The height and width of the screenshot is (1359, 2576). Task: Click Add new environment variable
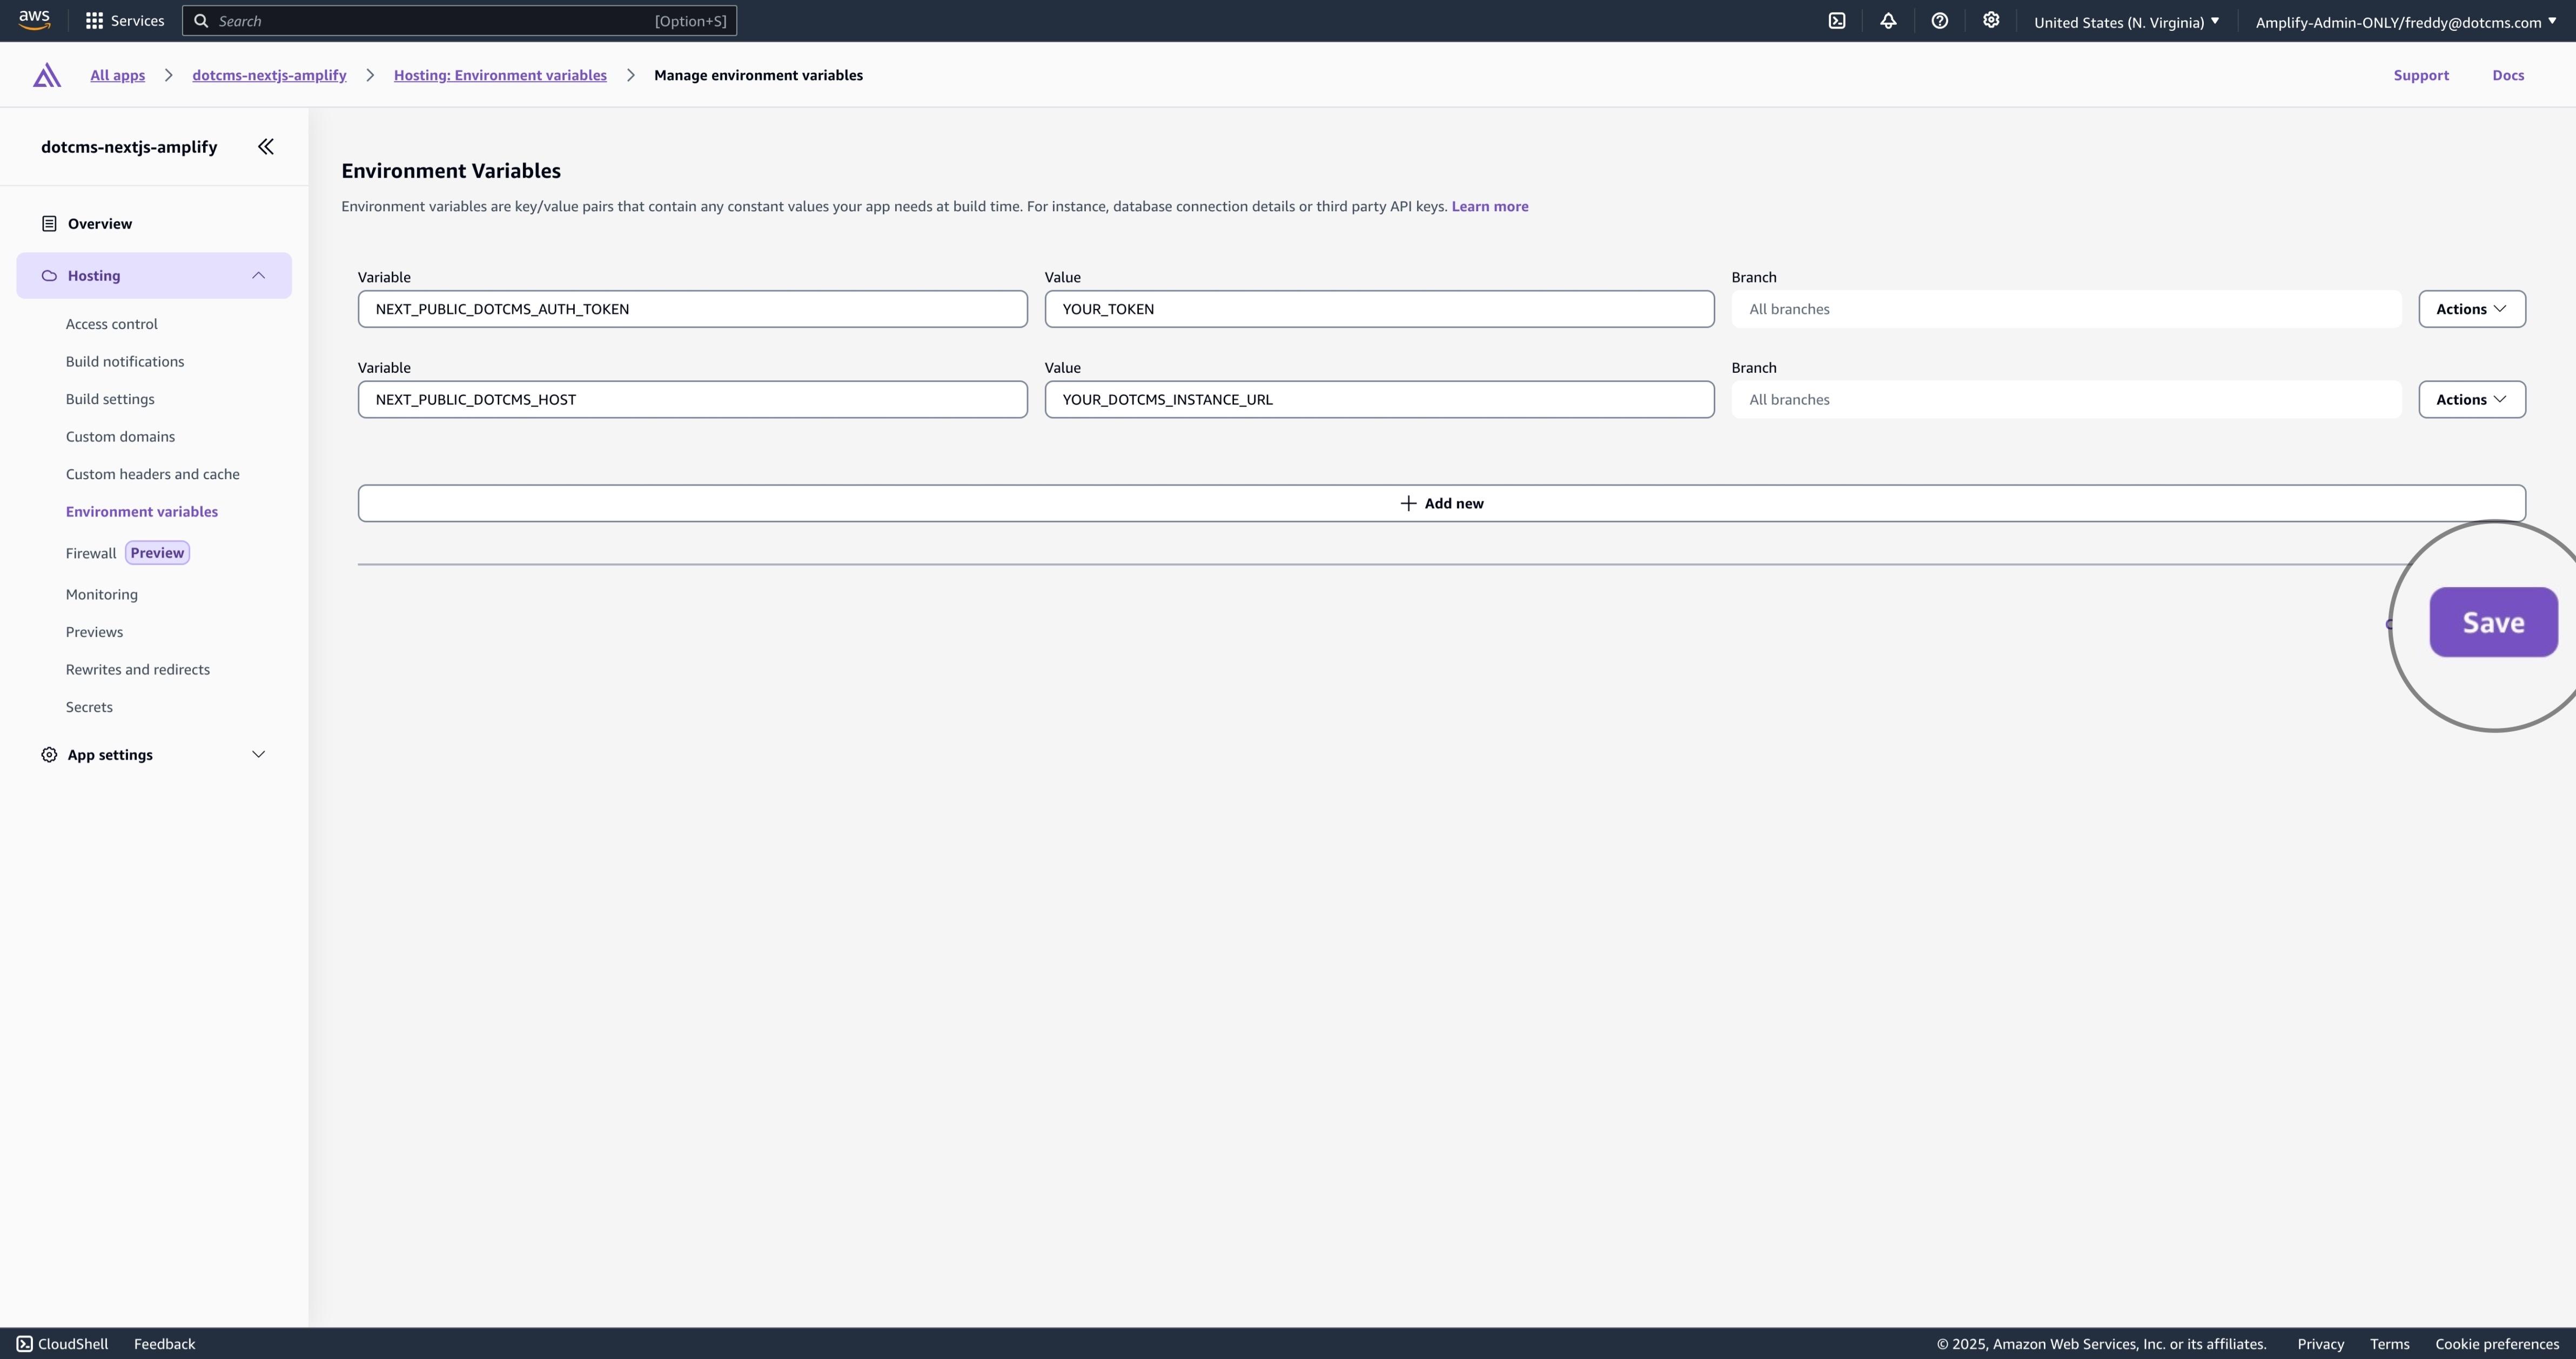coord(1441,503)
